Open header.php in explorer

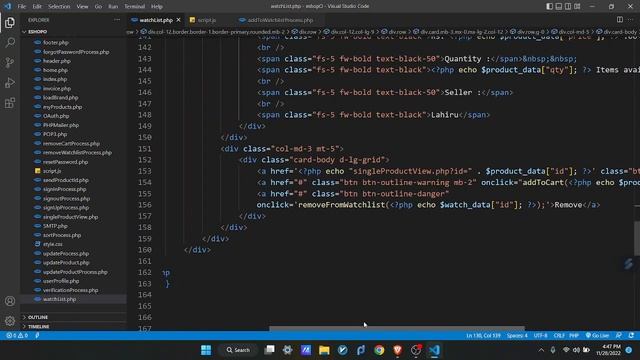[56, 61]
